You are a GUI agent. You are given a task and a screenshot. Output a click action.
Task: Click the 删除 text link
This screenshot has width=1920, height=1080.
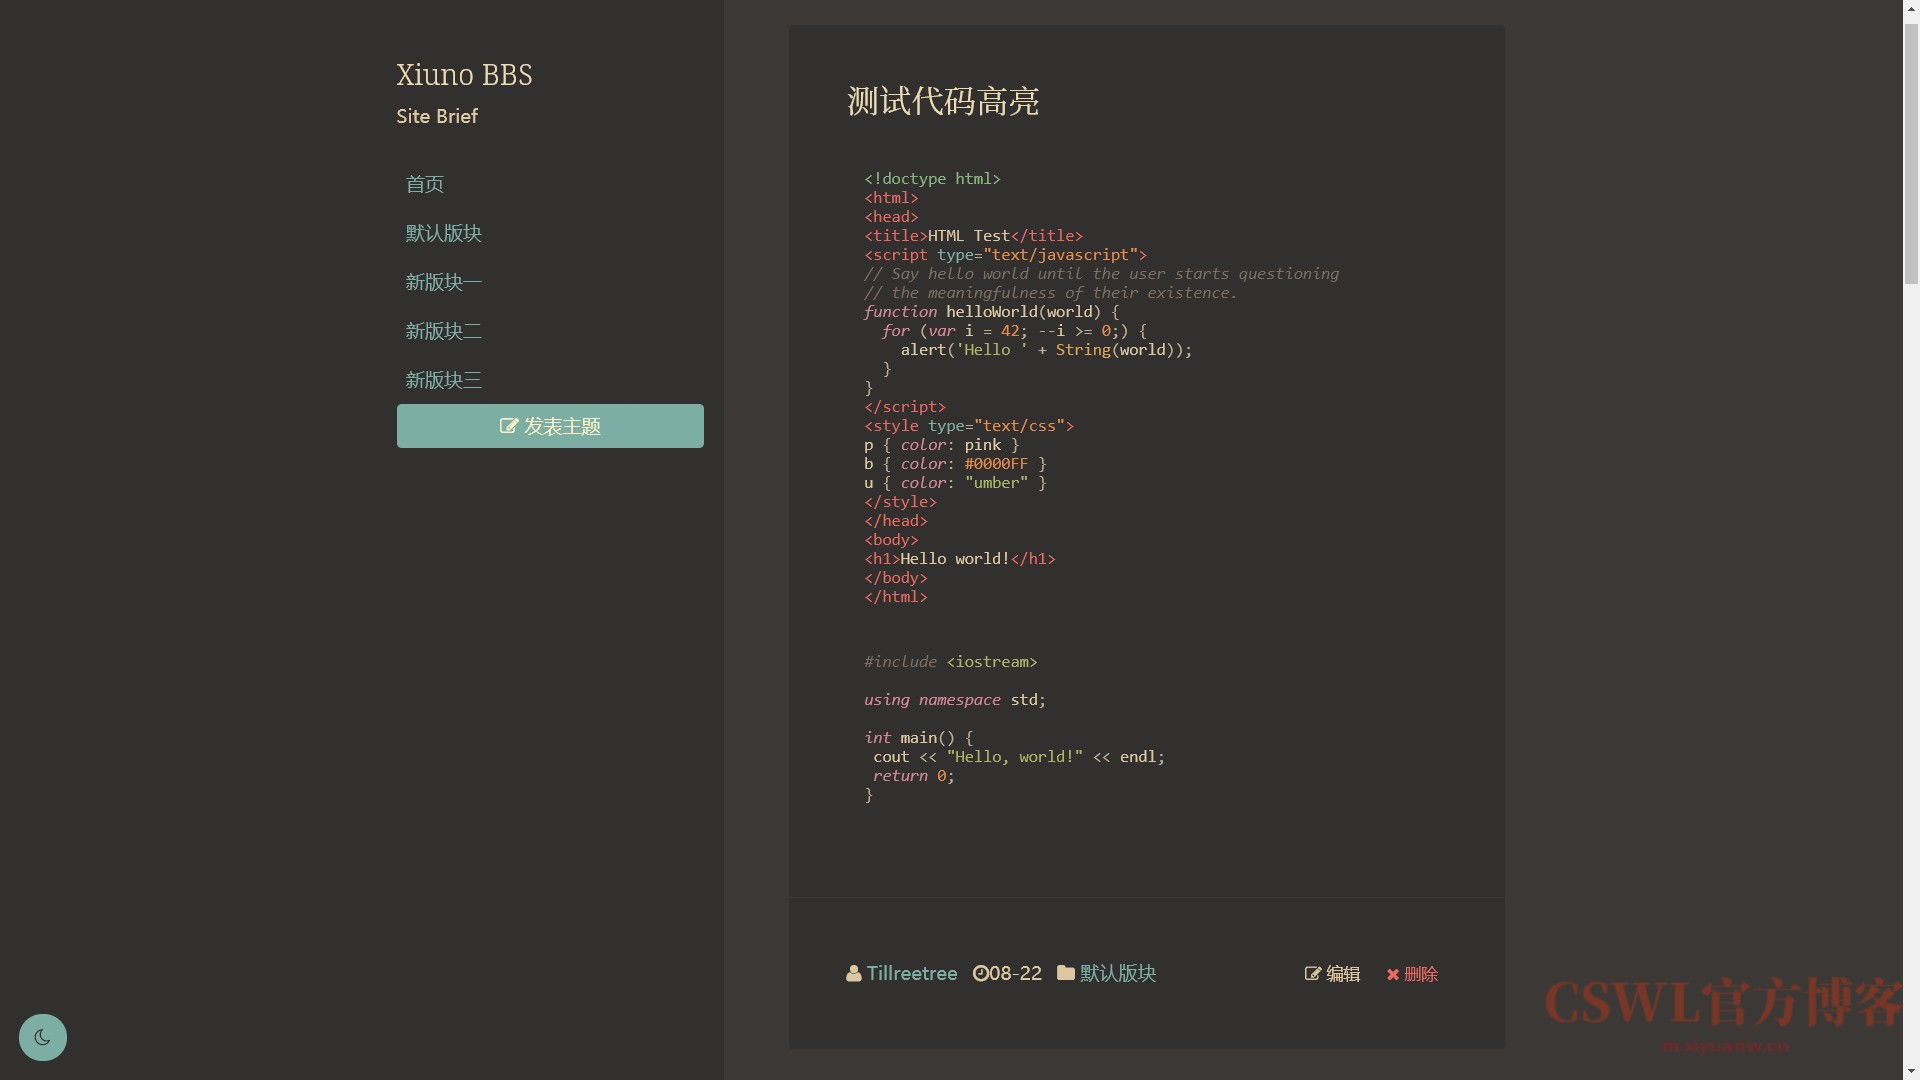(1420, 975)
